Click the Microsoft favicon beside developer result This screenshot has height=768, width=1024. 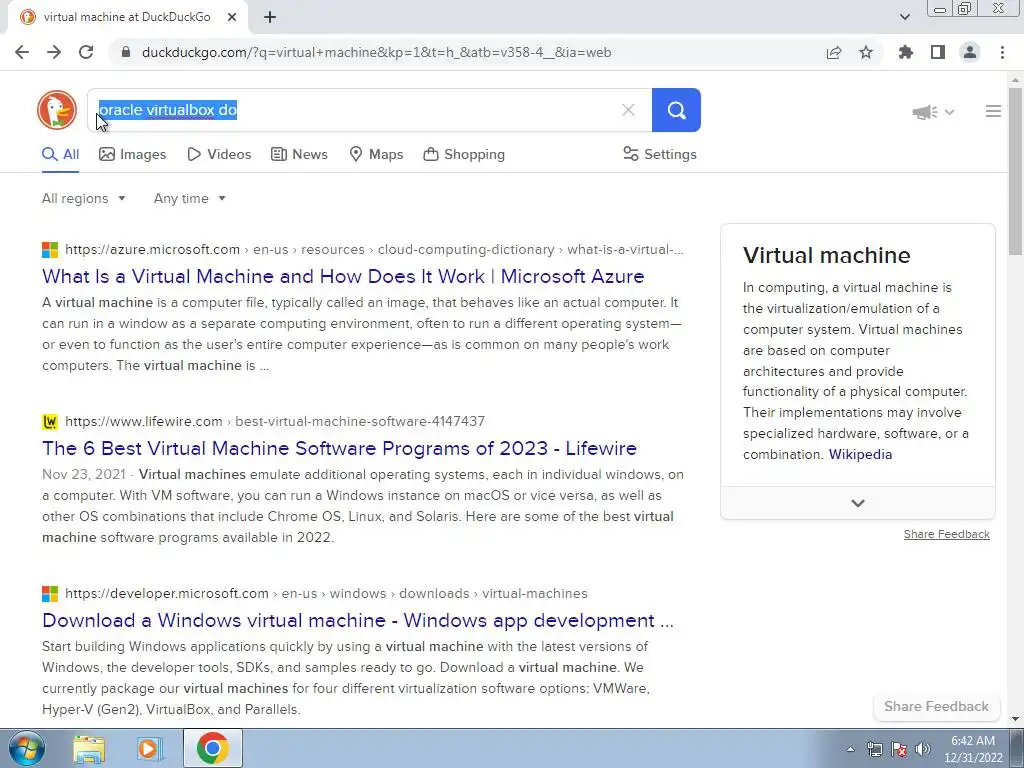coord(50,594)
